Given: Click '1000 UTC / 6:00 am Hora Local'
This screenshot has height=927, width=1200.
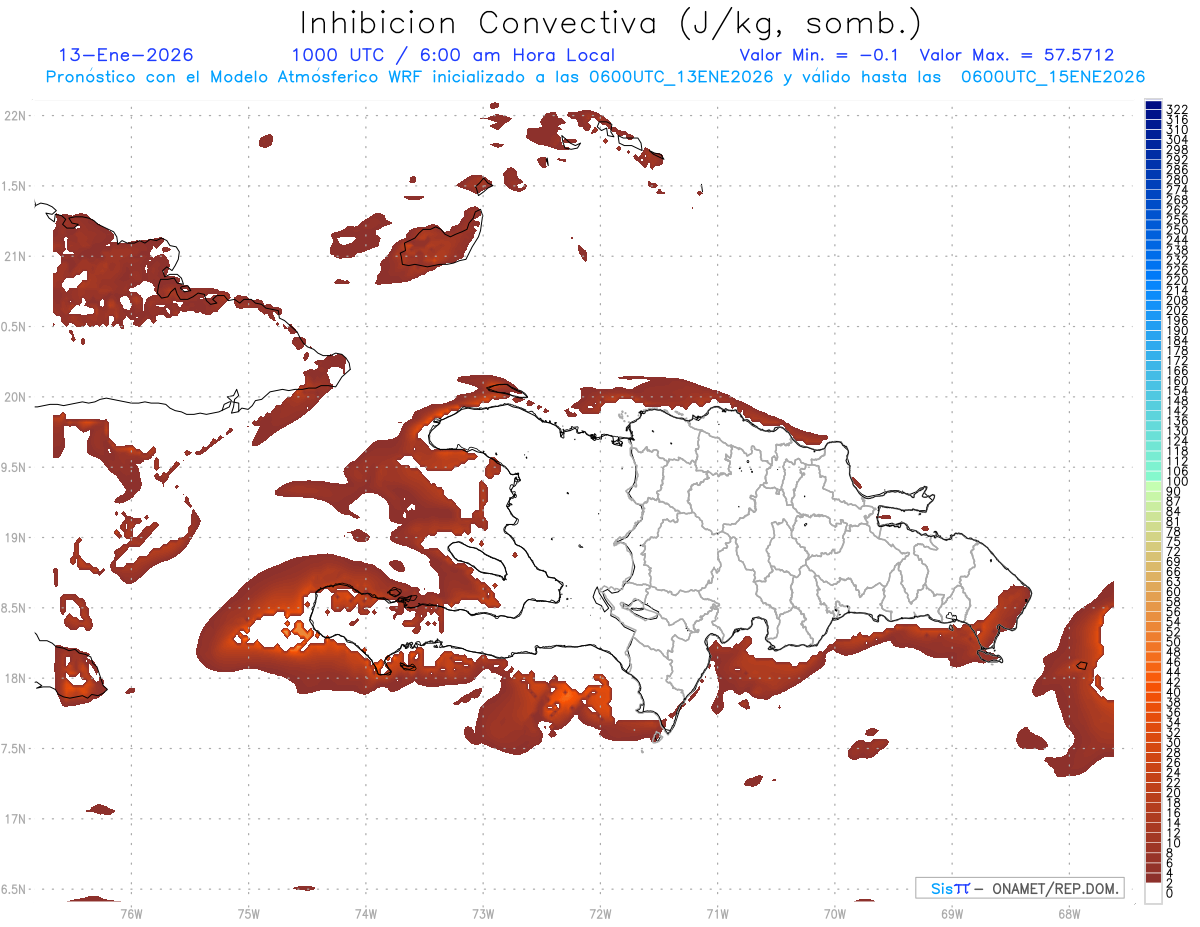Looking at the screenshot, I should point(453,55).
